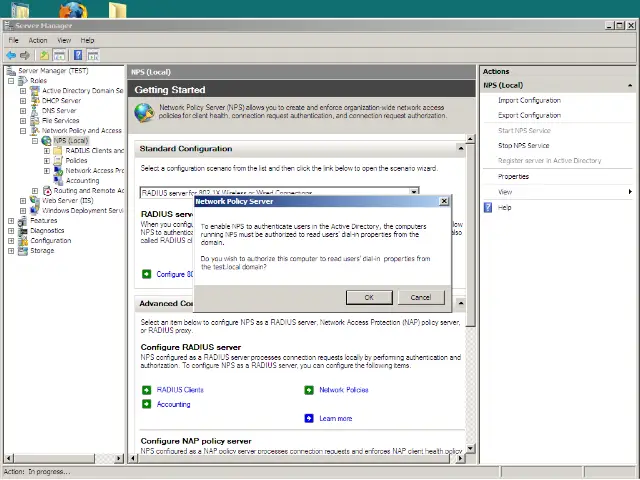The image size is (640, 480).
Task: Open the configuration scenario dropdown
Action: (x=414, y=192)
